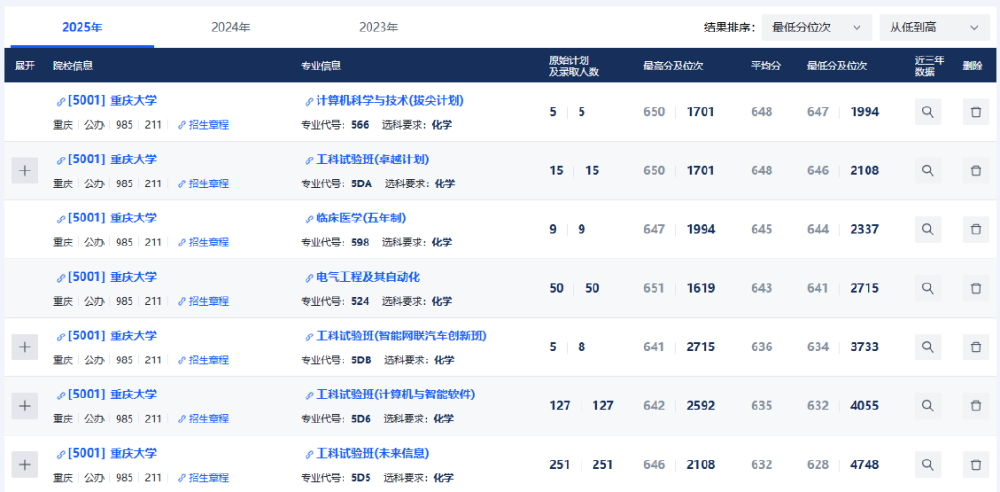Screen dimensions: 1000x492
Task: Click the 院校信息 column header
Action: click(73, 66)
